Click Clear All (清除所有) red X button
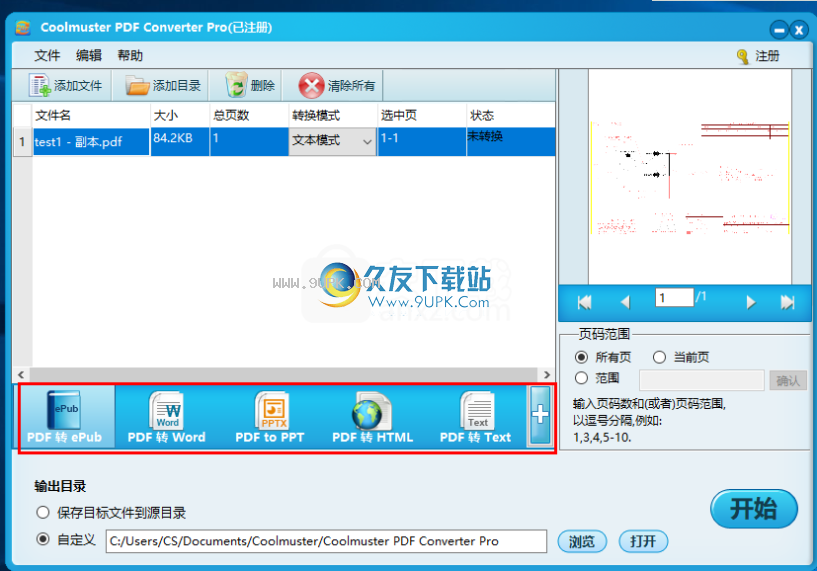The width and height of the screenshot is (817, 571). [x=337, y=85]
